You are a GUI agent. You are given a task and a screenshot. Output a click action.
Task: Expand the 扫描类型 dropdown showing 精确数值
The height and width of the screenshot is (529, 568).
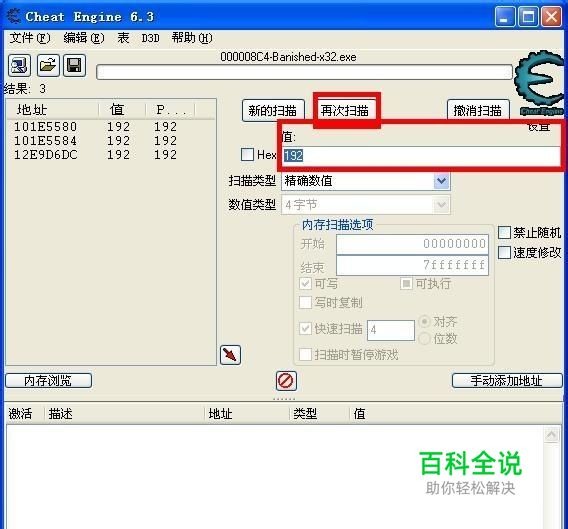(442, 180)
